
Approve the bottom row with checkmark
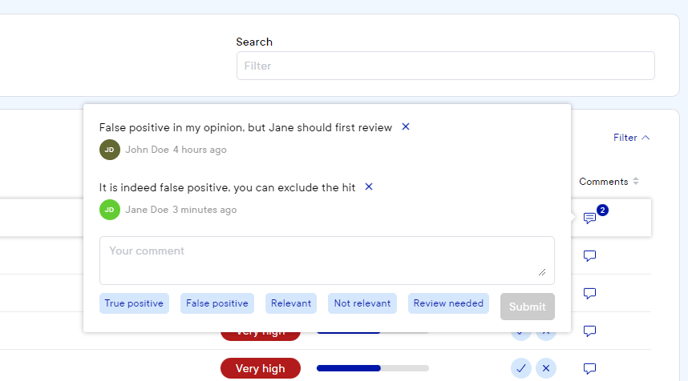[x=521, y=368]
